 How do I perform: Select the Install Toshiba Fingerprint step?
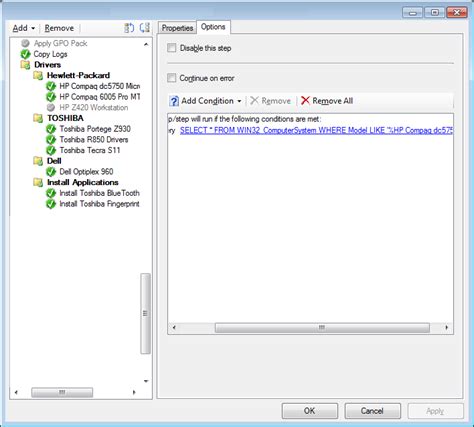(x=99, y=204)
